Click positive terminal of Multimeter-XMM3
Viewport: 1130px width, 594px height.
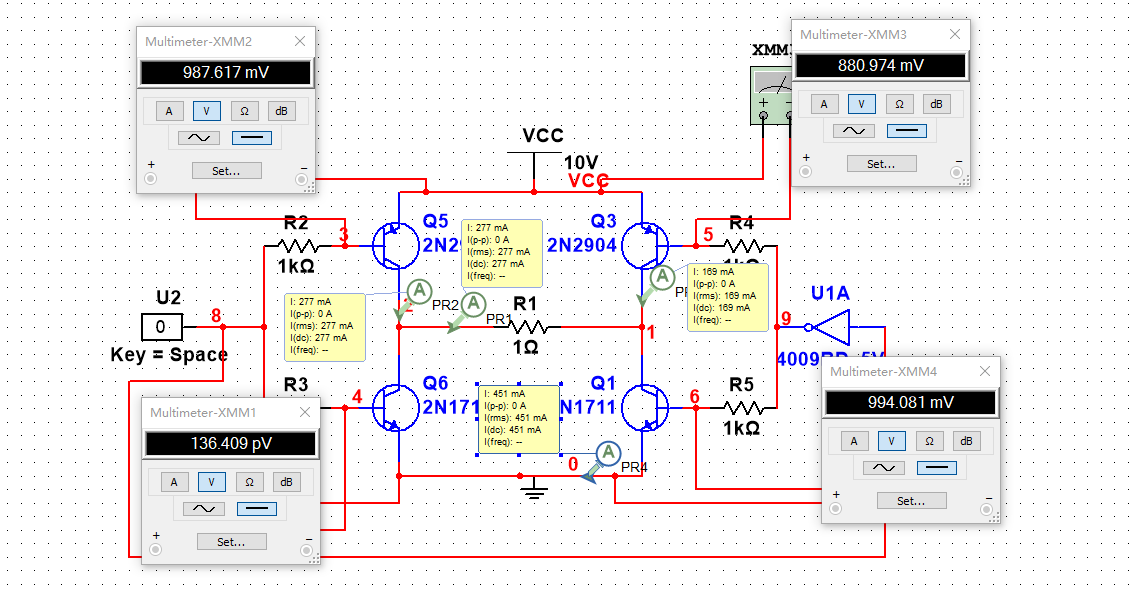coord(806,172)
